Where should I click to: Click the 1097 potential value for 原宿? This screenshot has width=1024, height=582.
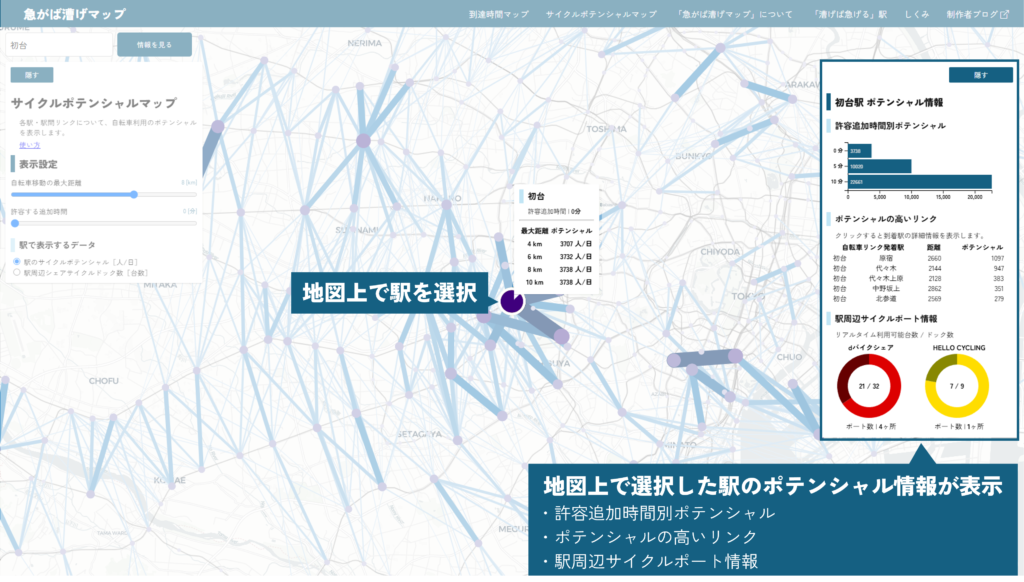pos(997,258)
